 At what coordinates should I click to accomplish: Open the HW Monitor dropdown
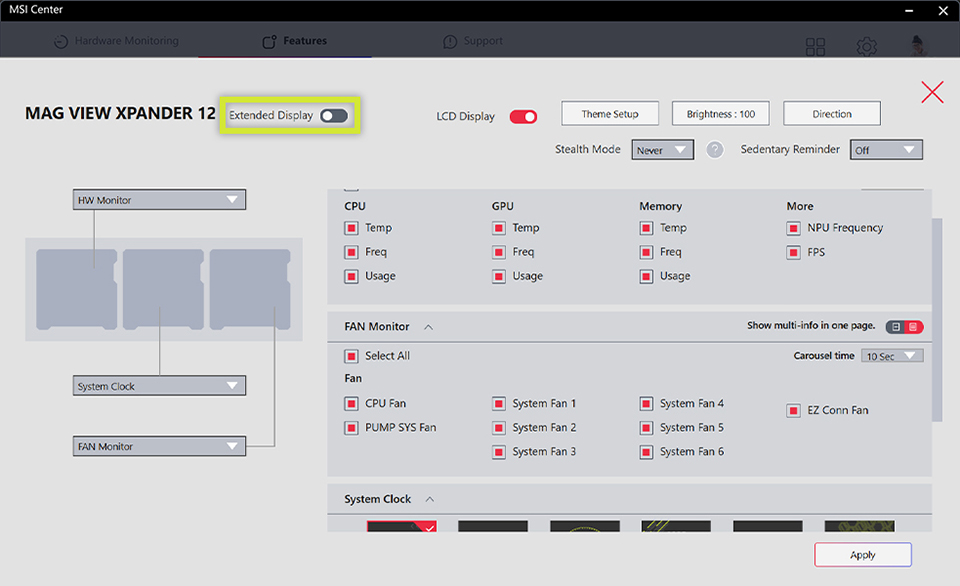pos(159,200)
